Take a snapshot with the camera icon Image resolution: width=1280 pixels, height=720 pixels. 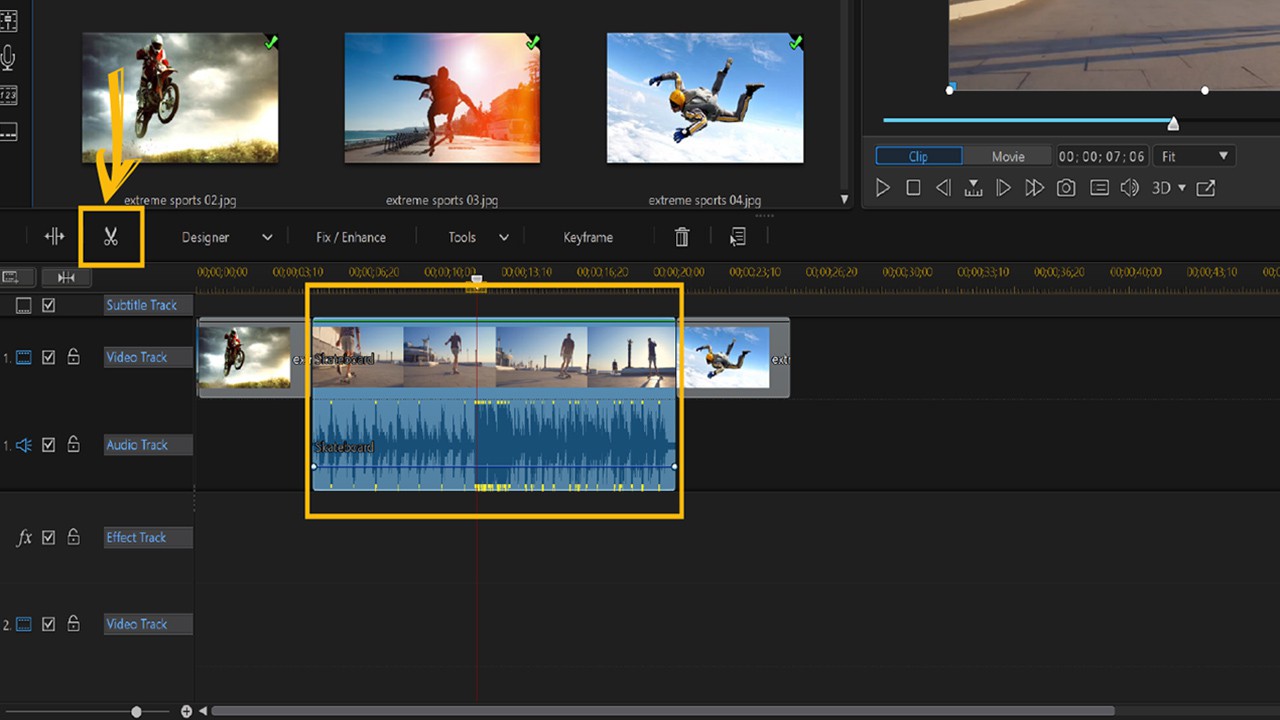(1066, 188)
